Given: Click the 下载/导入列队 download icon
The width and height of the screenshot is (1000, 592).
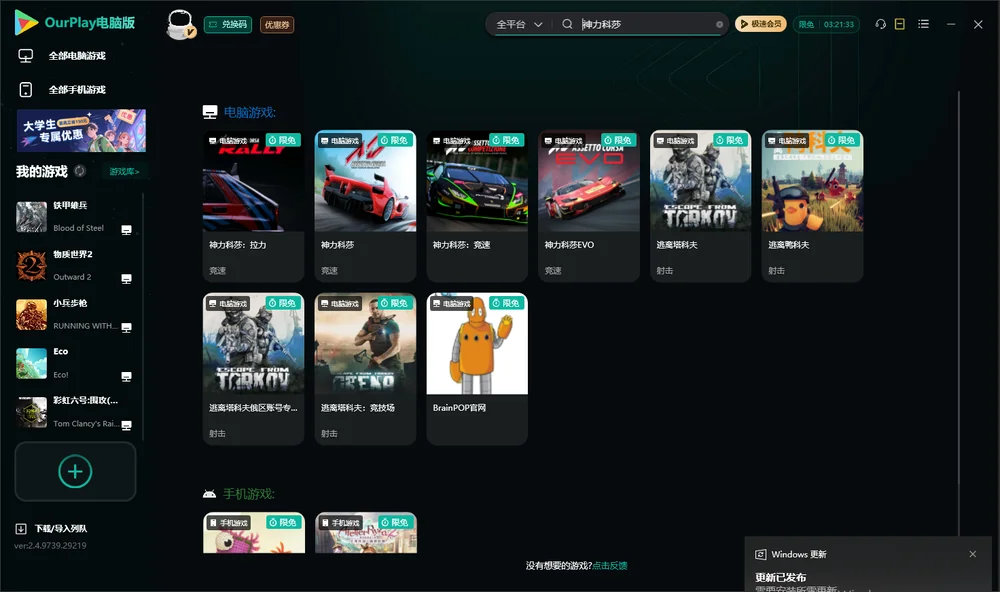Looking at the screenshot, I should [21, 528].
